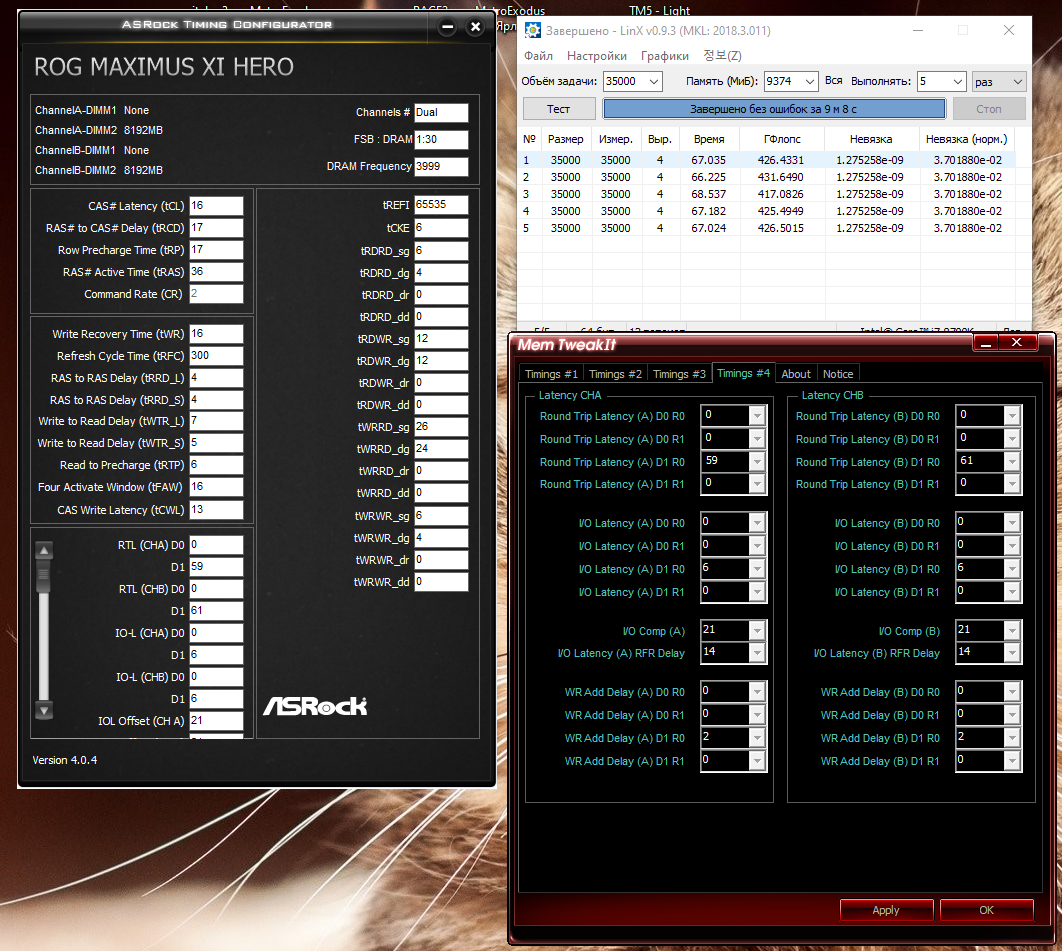Click the Channels # field
This screenshot has width=1062, height=951.
pyautogui.click(x=441, y=112)
